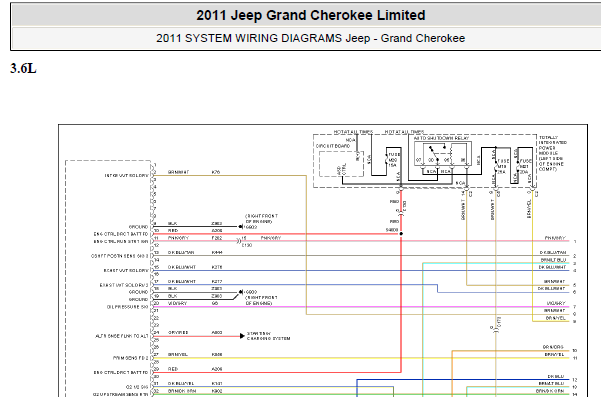This screenshot has height=397, width=601.
Task: Click the "HOT AT ALL TIMES" label above relay
Action: click(404, 131)
